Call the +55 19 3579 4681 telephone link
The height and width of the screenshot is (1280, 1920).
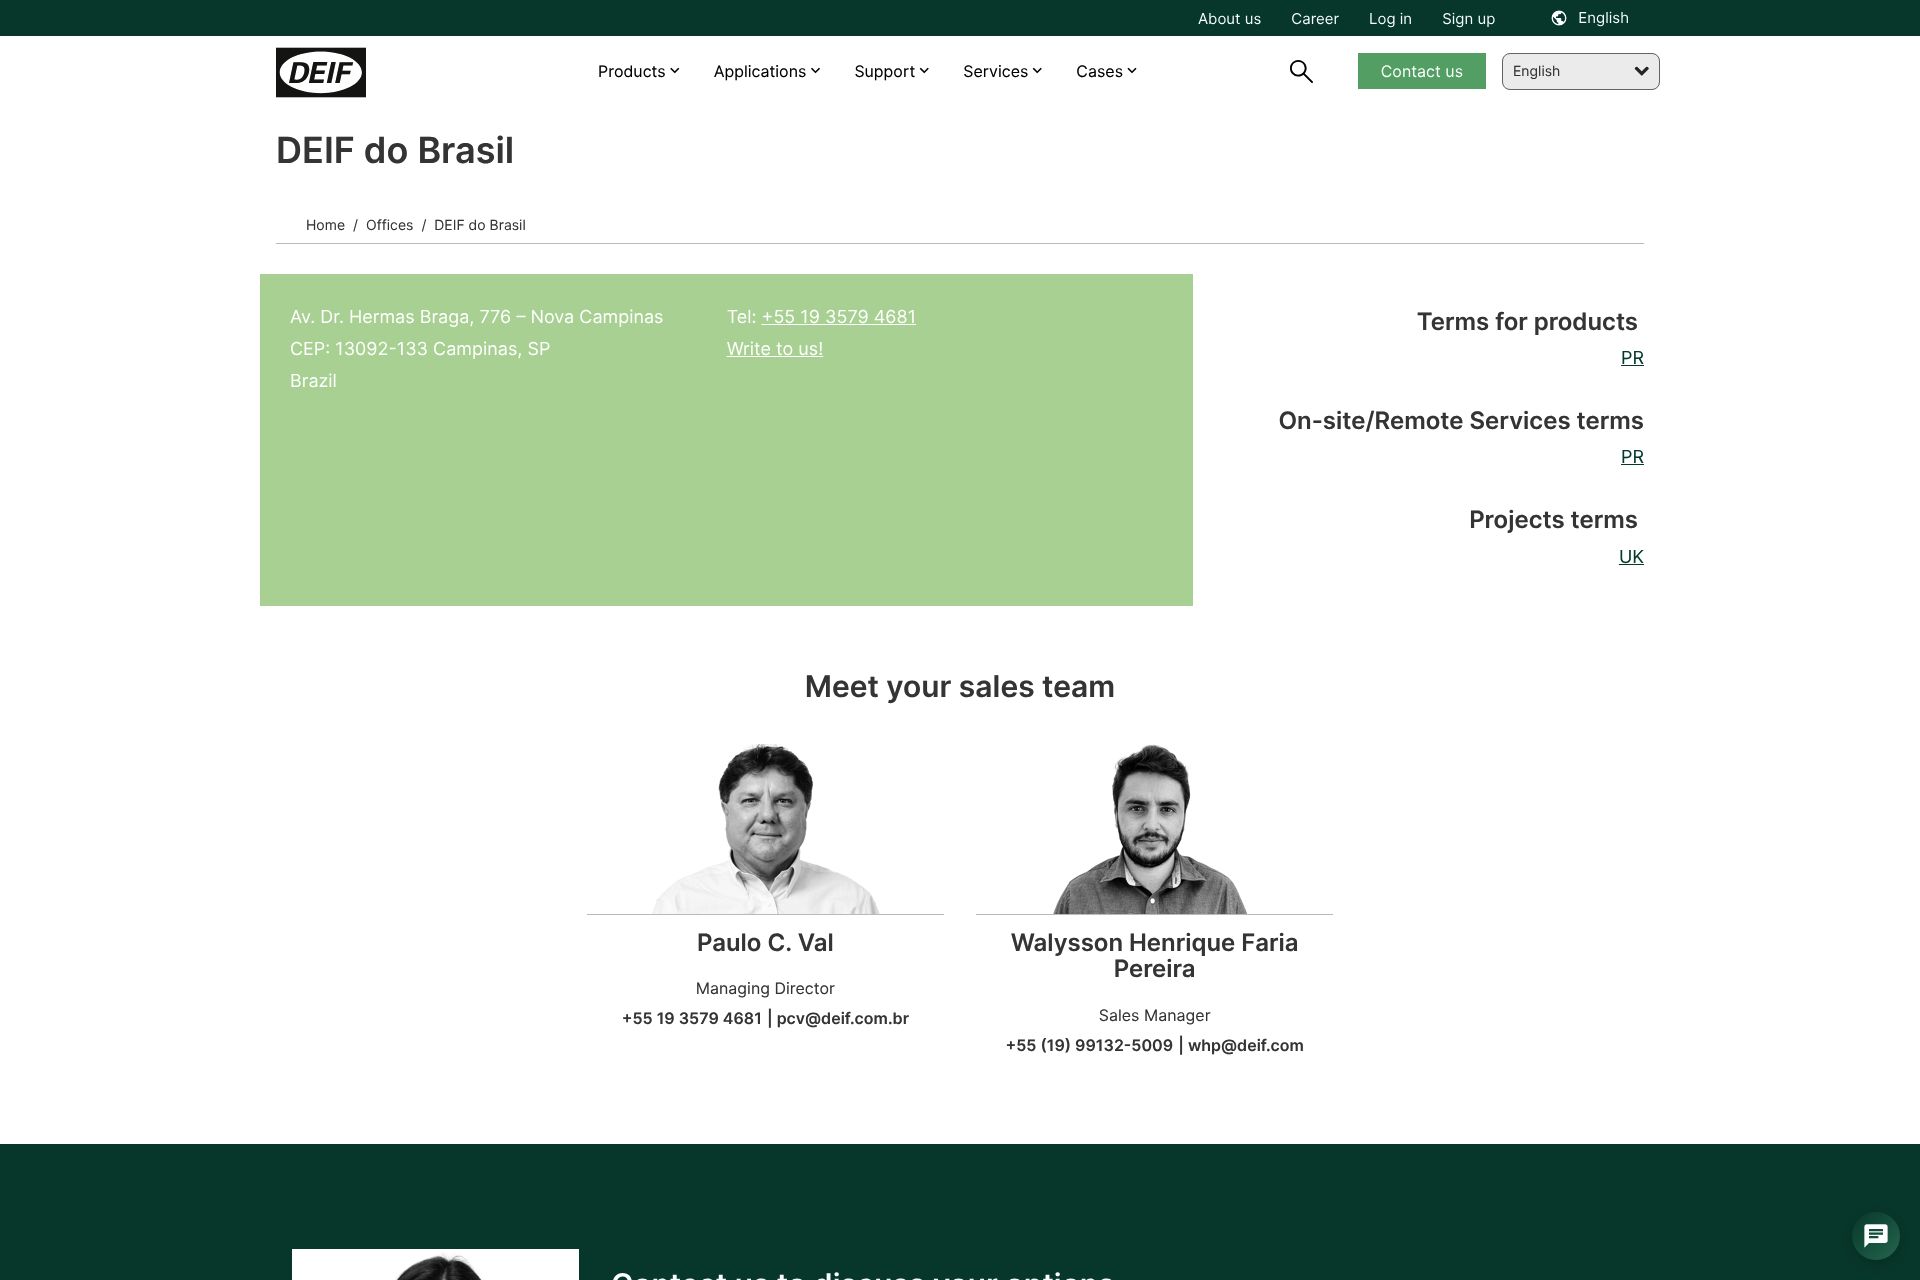tap(838, 317)
